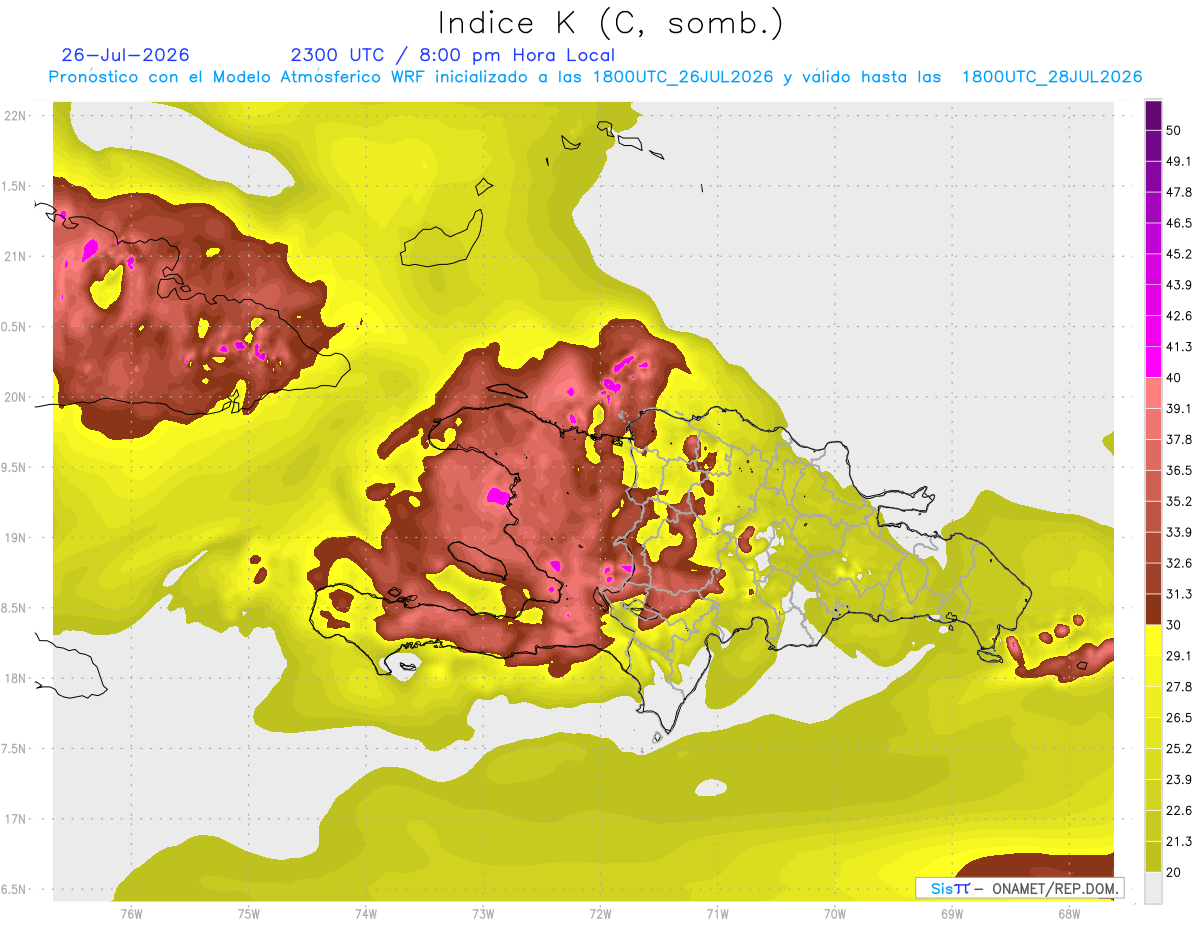The image size is (1200, 927).
Task: Click legend value "49.1"
Action: click(1179, 161)
